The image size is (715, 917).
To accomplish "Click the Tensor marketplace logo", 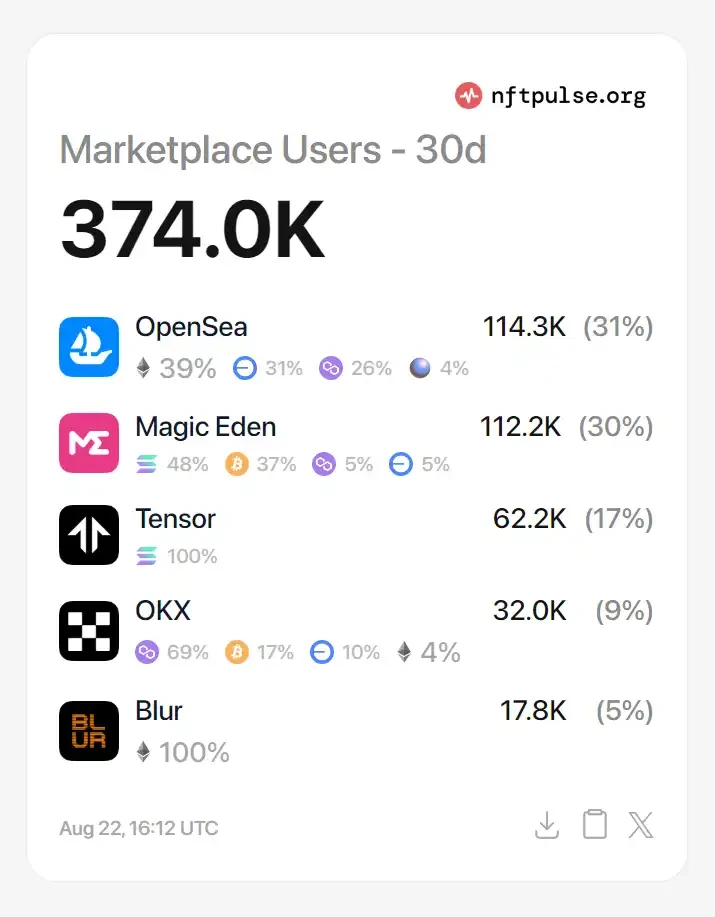I will click(x=88, y=534).
